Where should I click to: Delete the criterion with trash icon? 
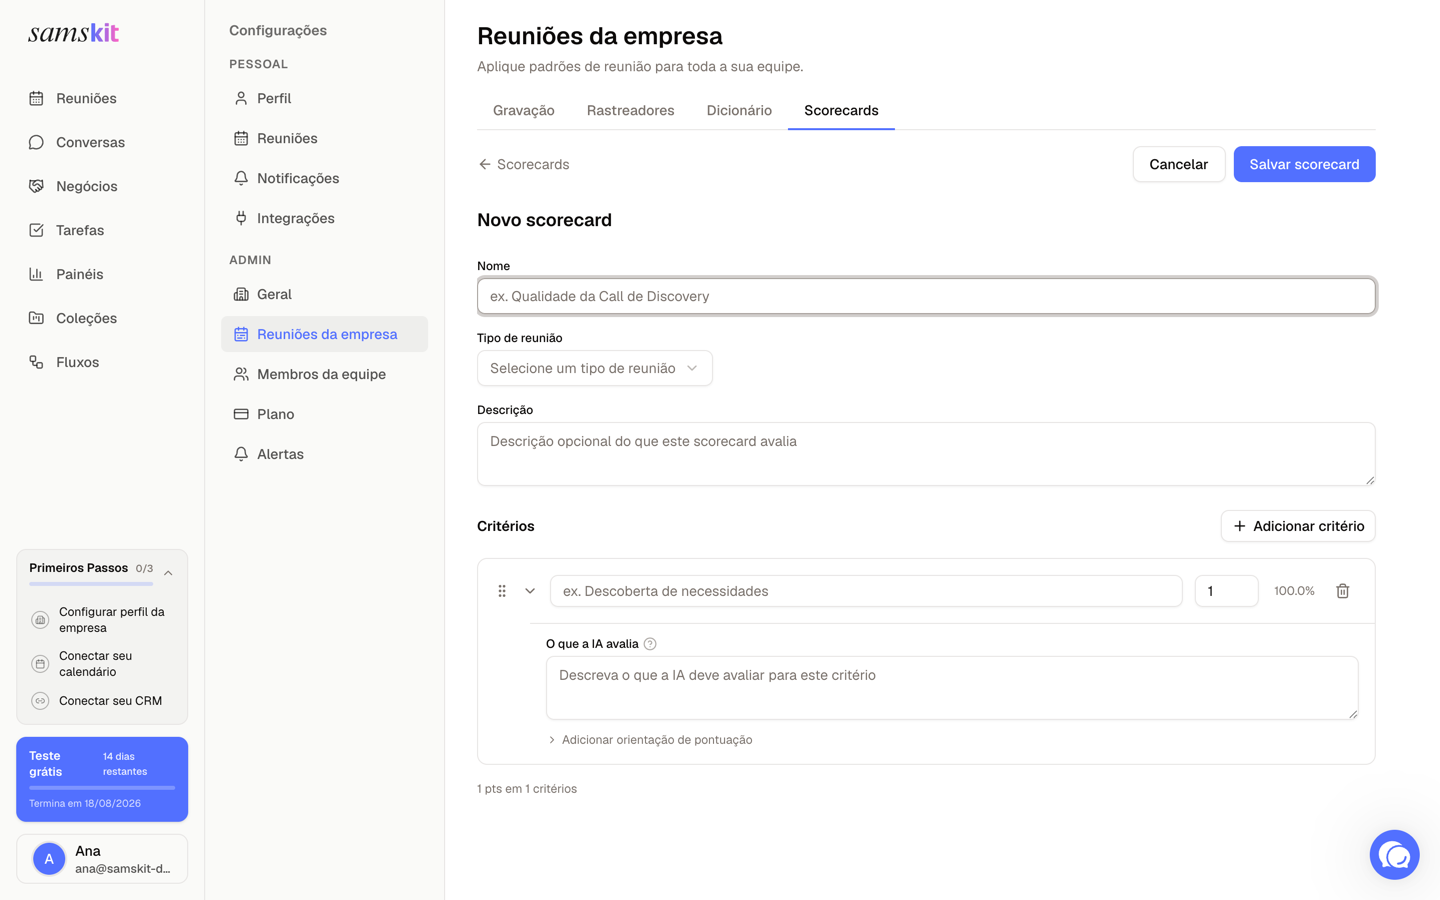(x=1343, y=591)
